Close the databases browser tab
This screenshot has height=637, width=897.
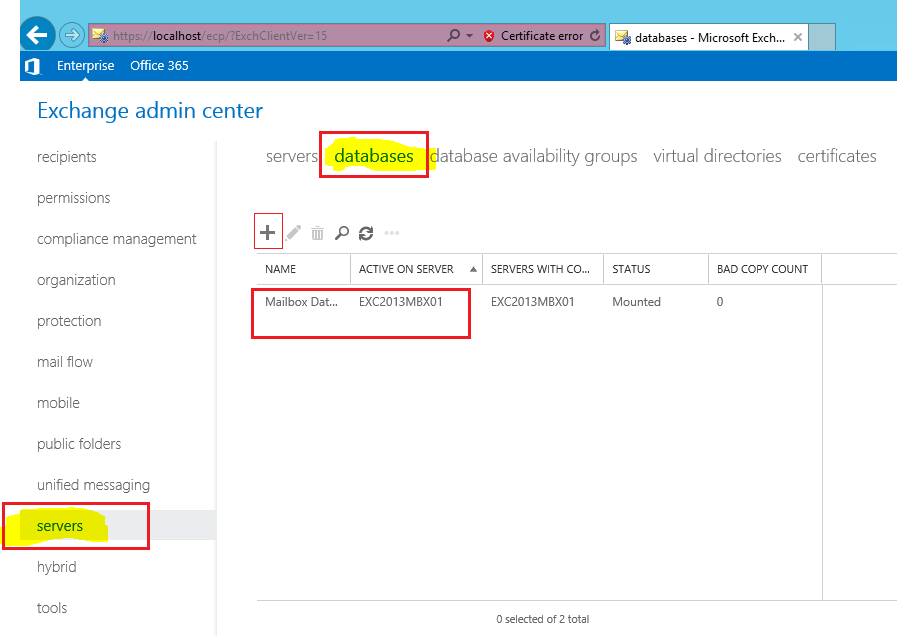pos(797,37)
